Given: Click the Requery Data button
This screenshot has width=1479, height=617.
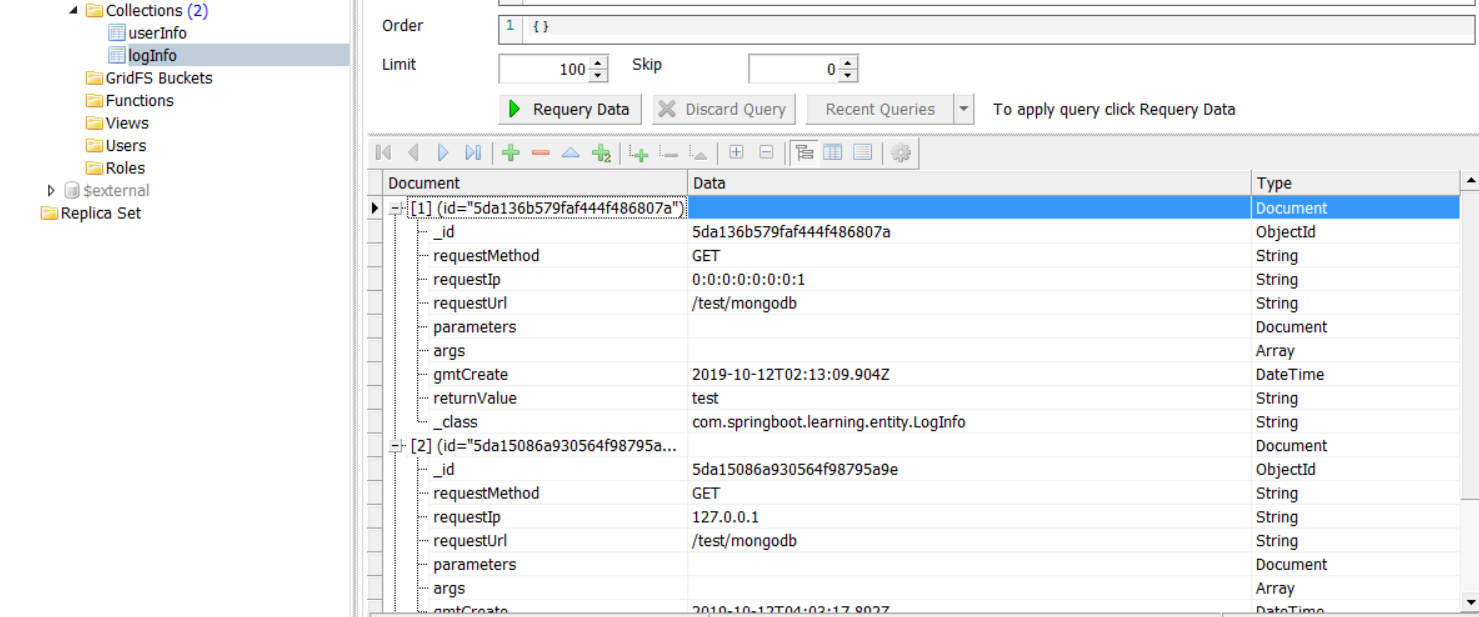Looking at the screenshot, I should (x=570, y=109).
